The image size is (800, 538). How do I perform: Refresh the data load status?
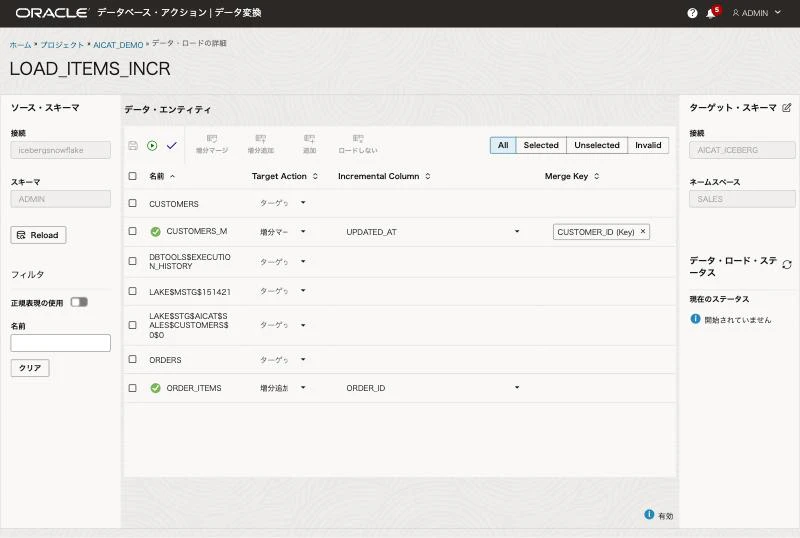(x=787, y=264)
